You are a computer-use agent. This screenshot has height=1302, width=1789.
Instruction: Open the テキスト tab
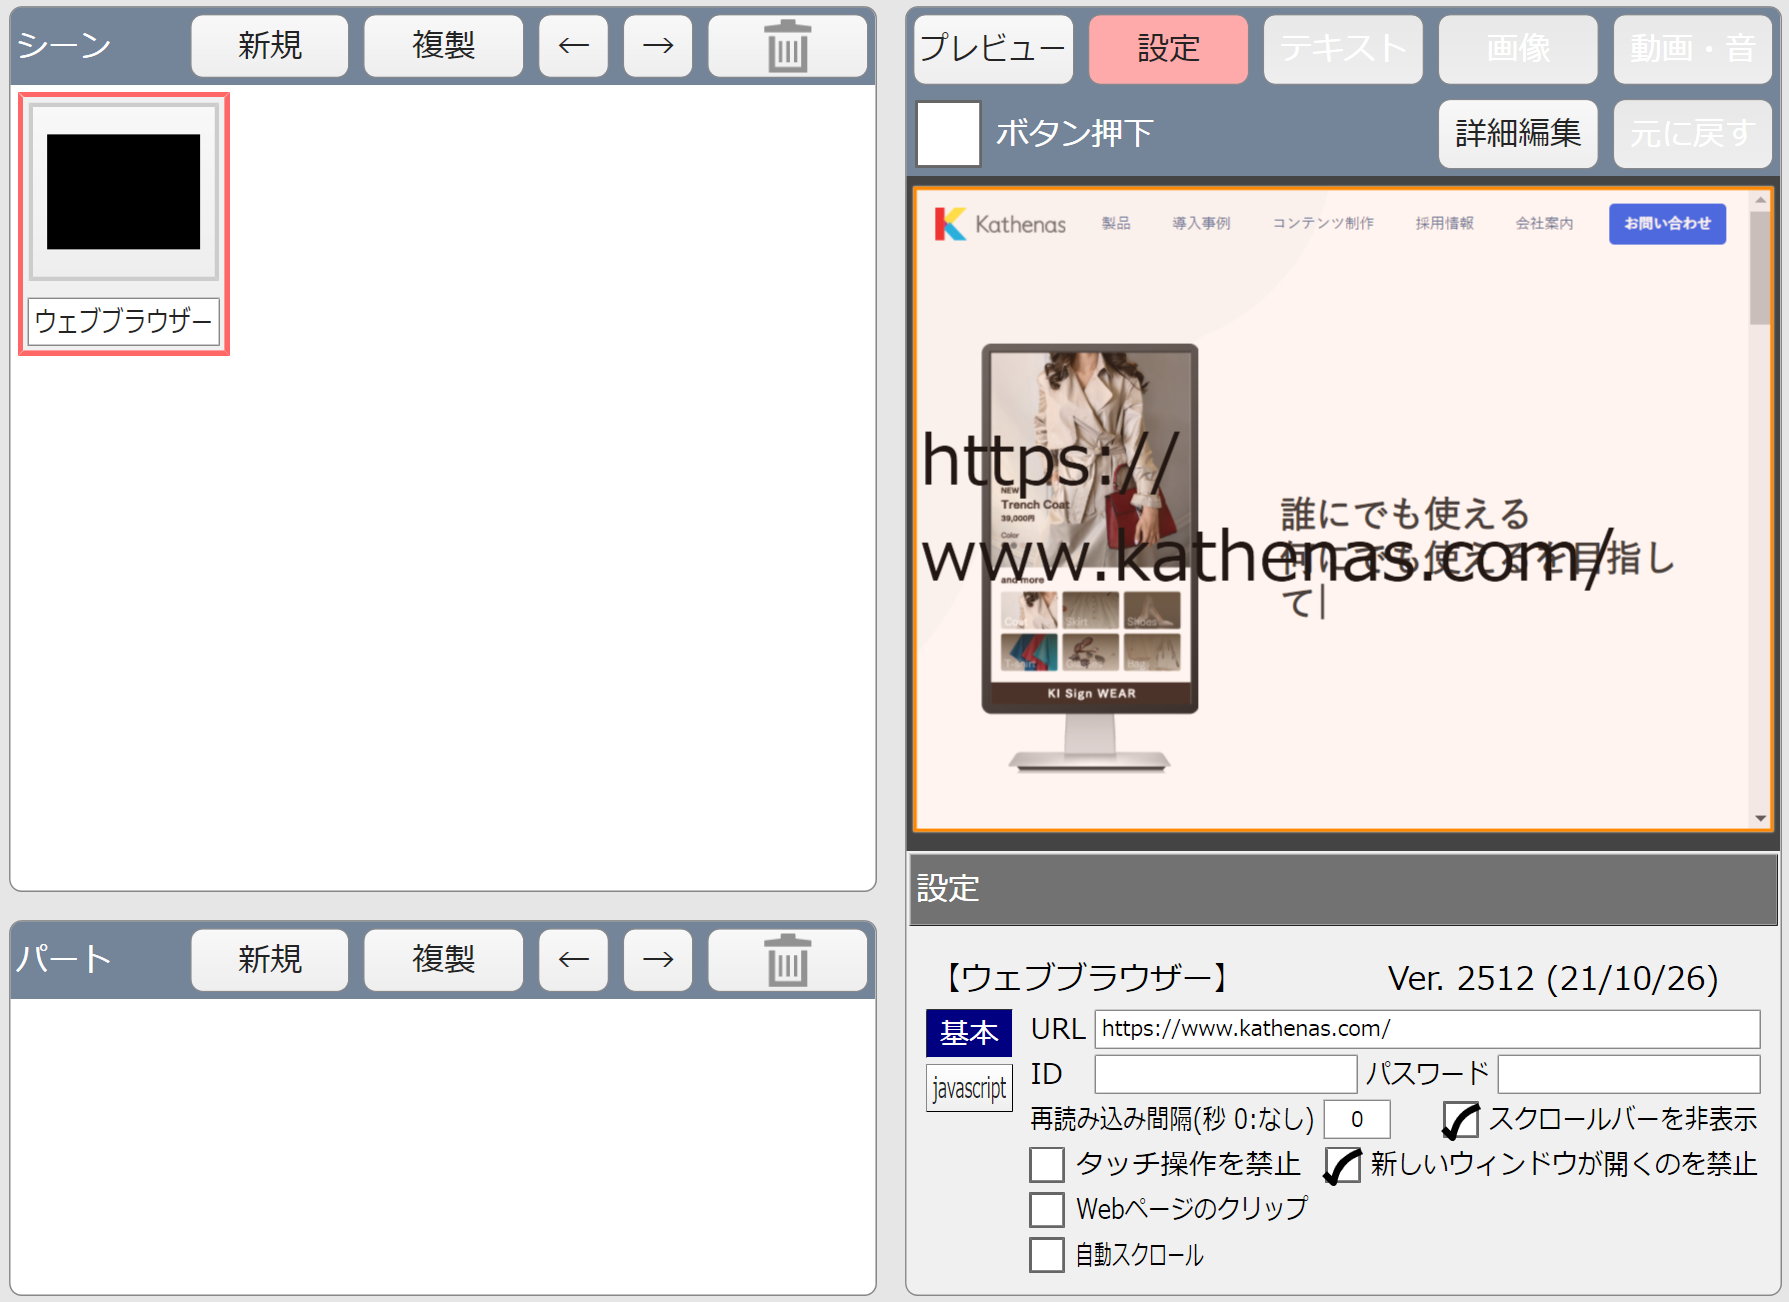click(1343, 49)
